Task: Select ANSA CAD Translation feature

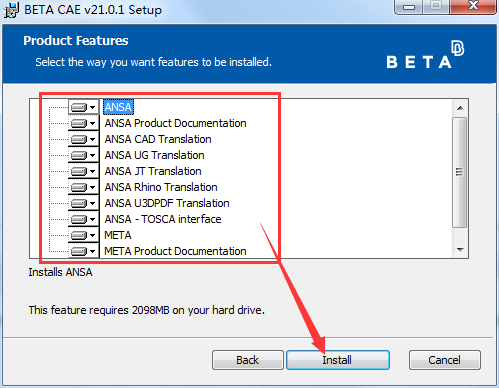Action: coord(158,139)
